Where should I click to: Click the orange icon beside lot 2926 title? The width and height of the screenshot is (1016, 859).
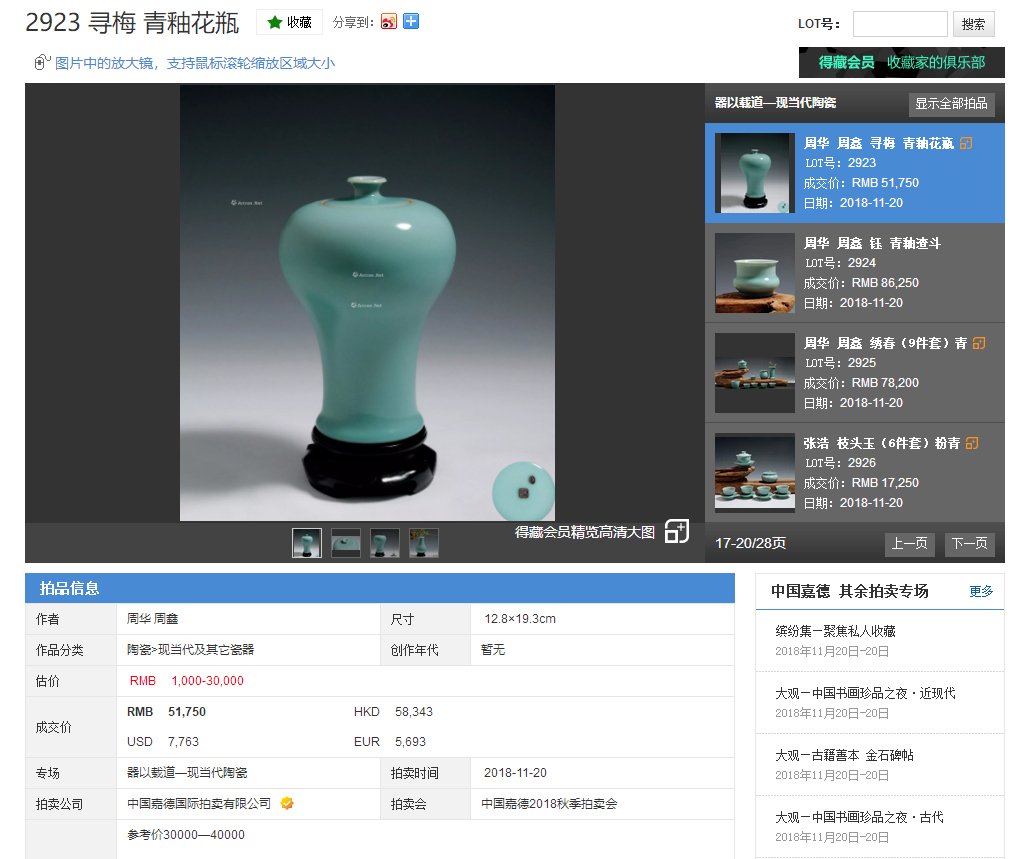[x=972, y=443]
